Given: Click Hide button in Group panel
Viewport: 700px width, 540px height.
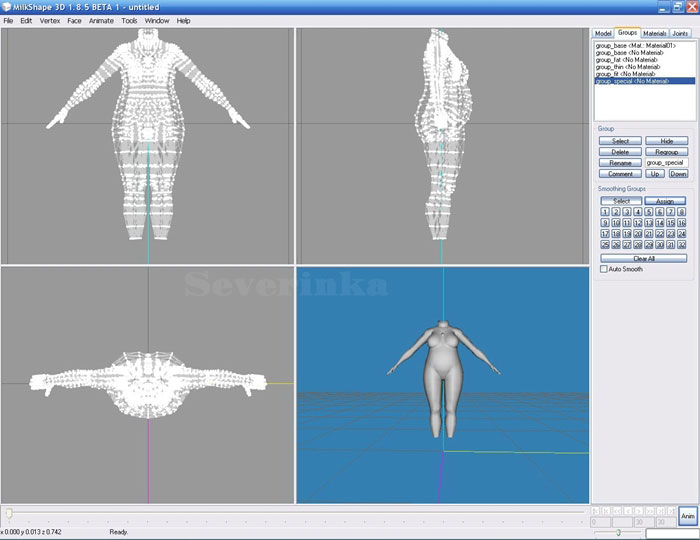Looking at the screenshot, I should [666, 141].
